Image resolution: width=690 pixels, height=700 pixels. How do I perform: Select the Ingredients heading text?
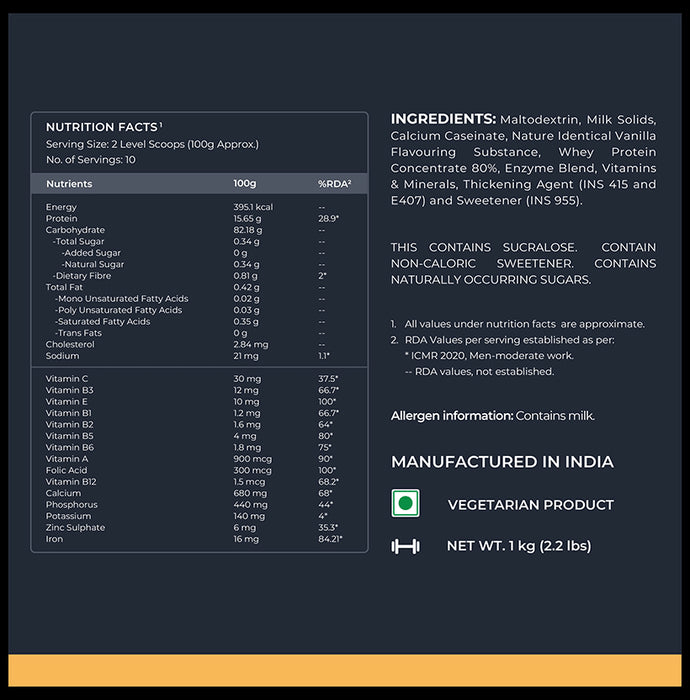(x=443, y=119)
